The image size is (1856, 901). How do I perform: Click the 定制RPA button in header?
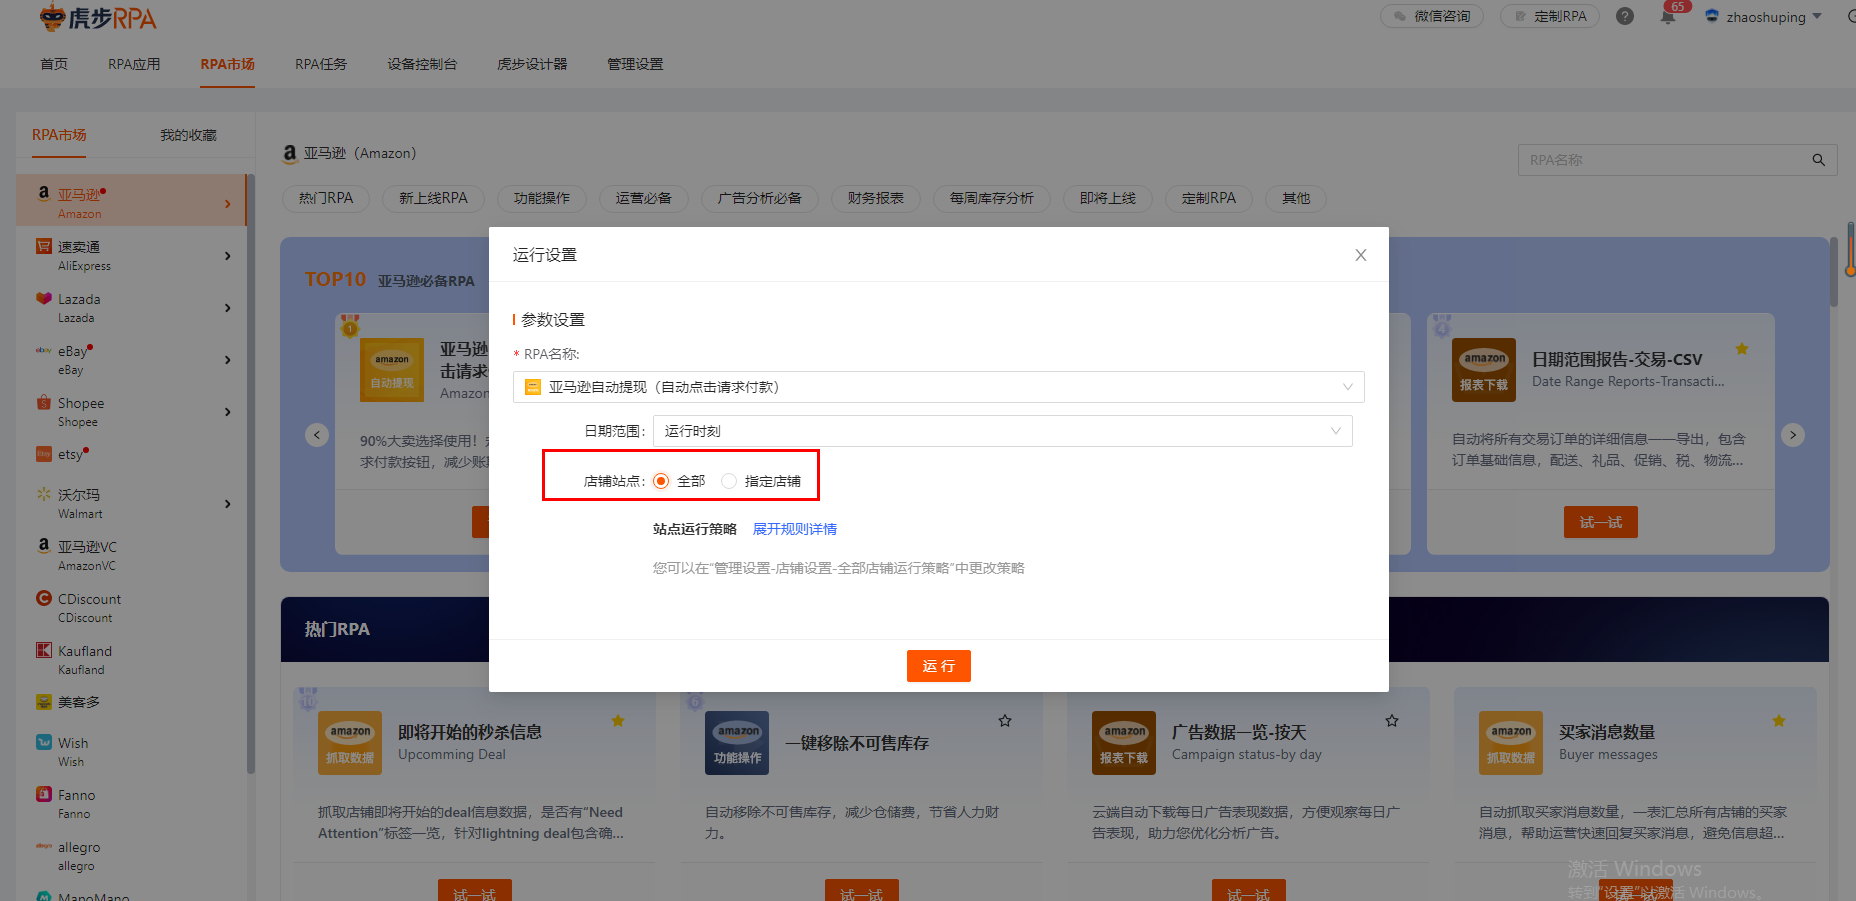click(1550, 16)
